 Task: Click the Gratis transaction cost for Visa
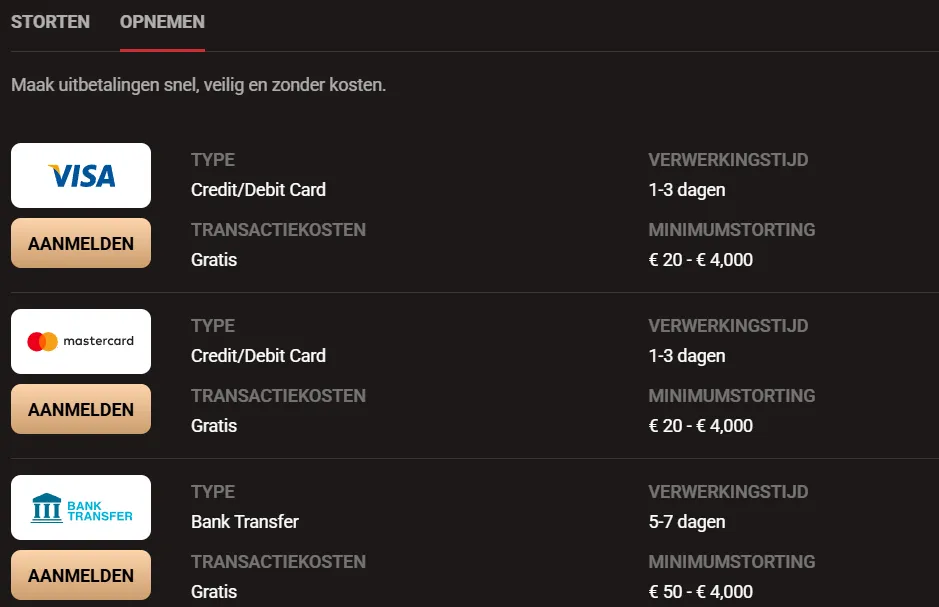pos(213,259)
